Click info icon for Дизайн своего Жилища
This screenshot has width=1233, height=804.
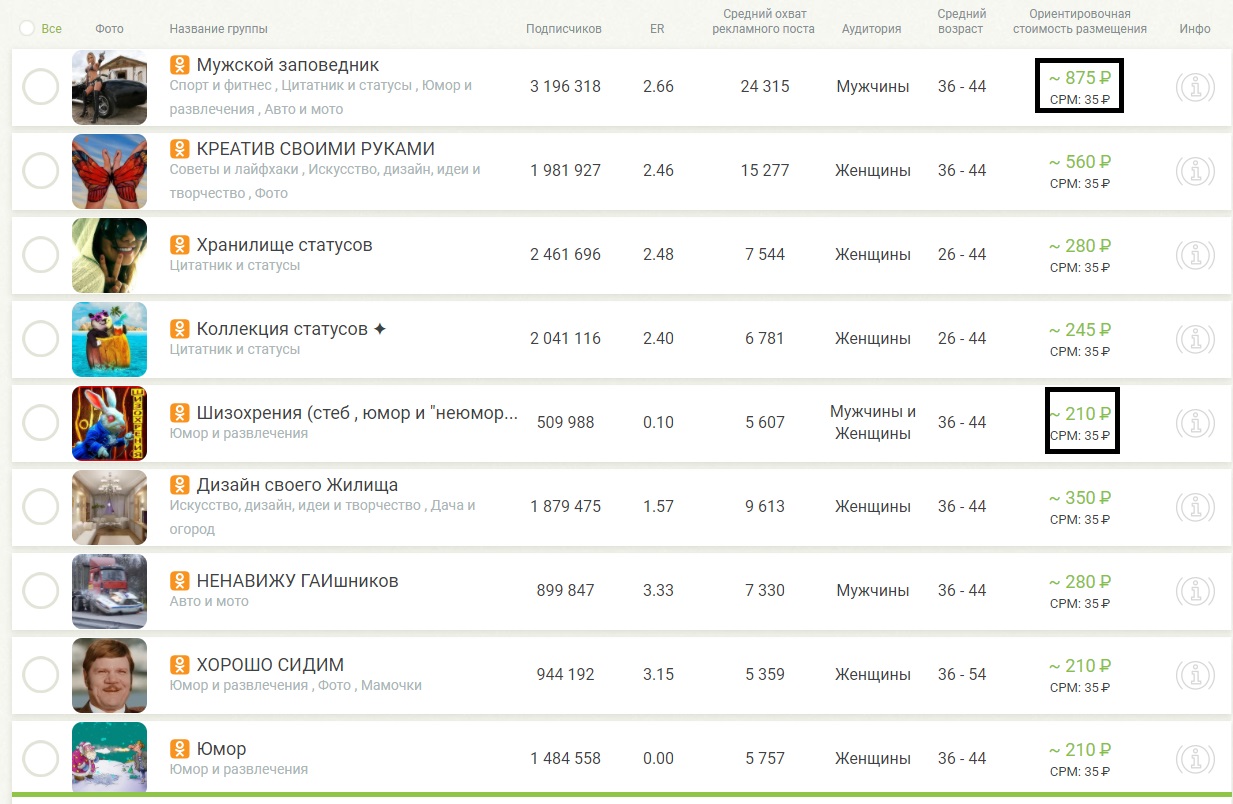click(x=1195, y=507)
